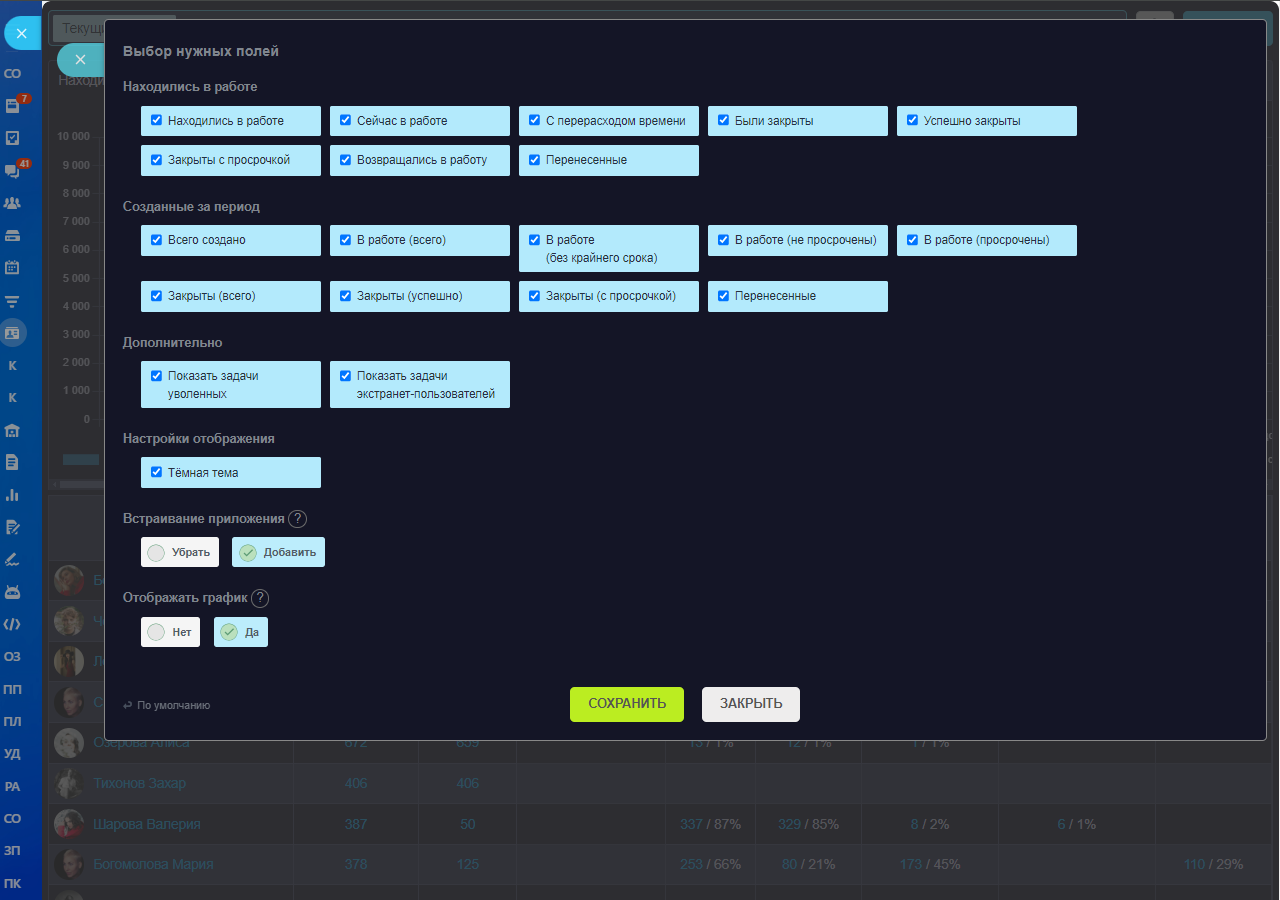
Task: Toggle В работе (без крайнего срока) checkbox
Action: 534,239
